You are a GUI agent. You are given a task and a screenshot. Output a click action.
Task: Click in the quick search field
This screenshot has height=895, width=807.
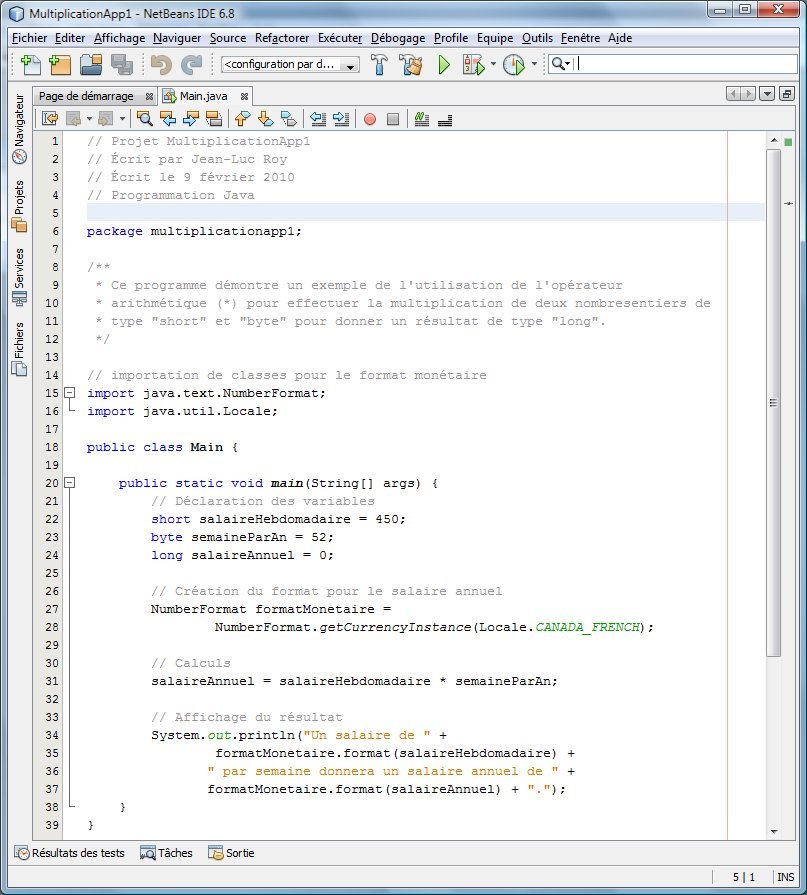pos(685,64)
